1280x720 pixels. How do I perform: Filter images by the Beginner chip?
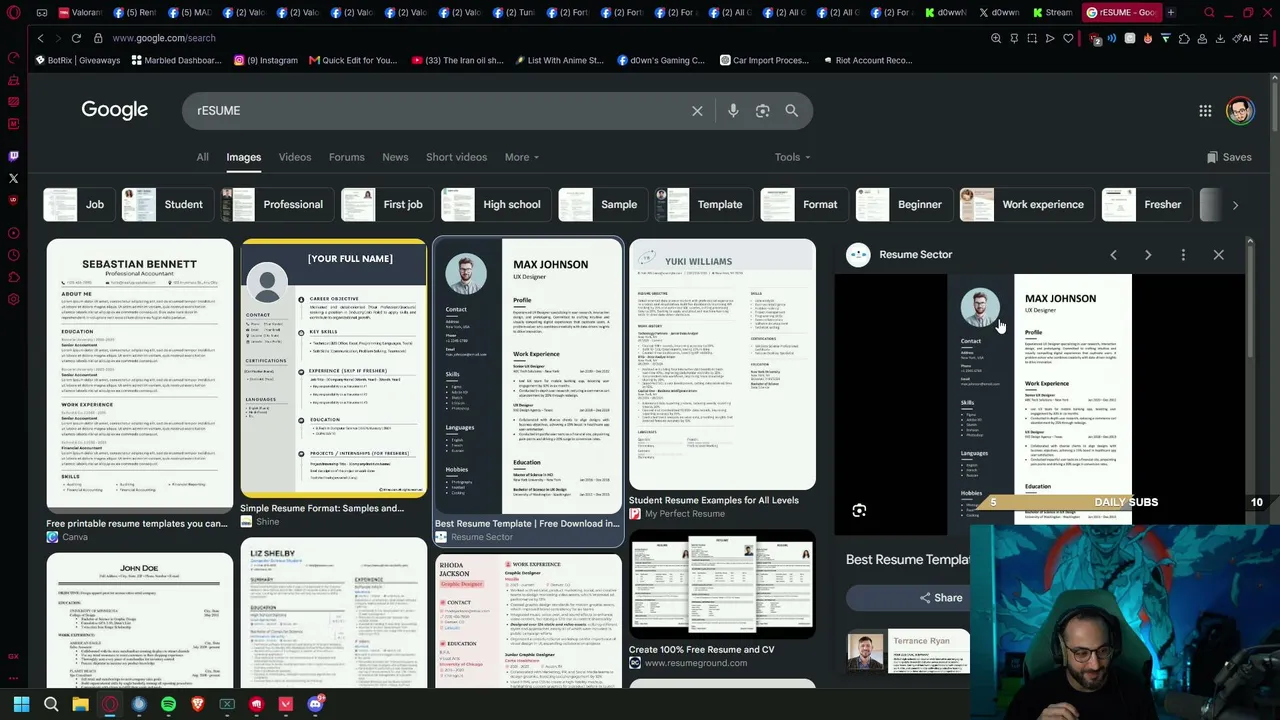pos(902,205)
